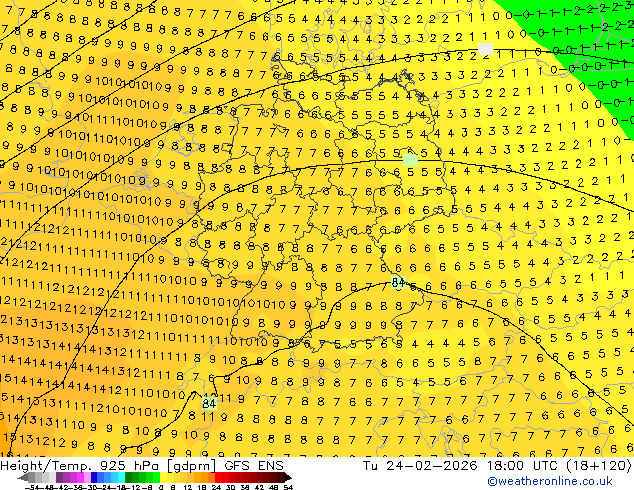Click the Height/Temp. 925 hPa title
The width and height of the screenshot is (634, 490).
[81, 466]
